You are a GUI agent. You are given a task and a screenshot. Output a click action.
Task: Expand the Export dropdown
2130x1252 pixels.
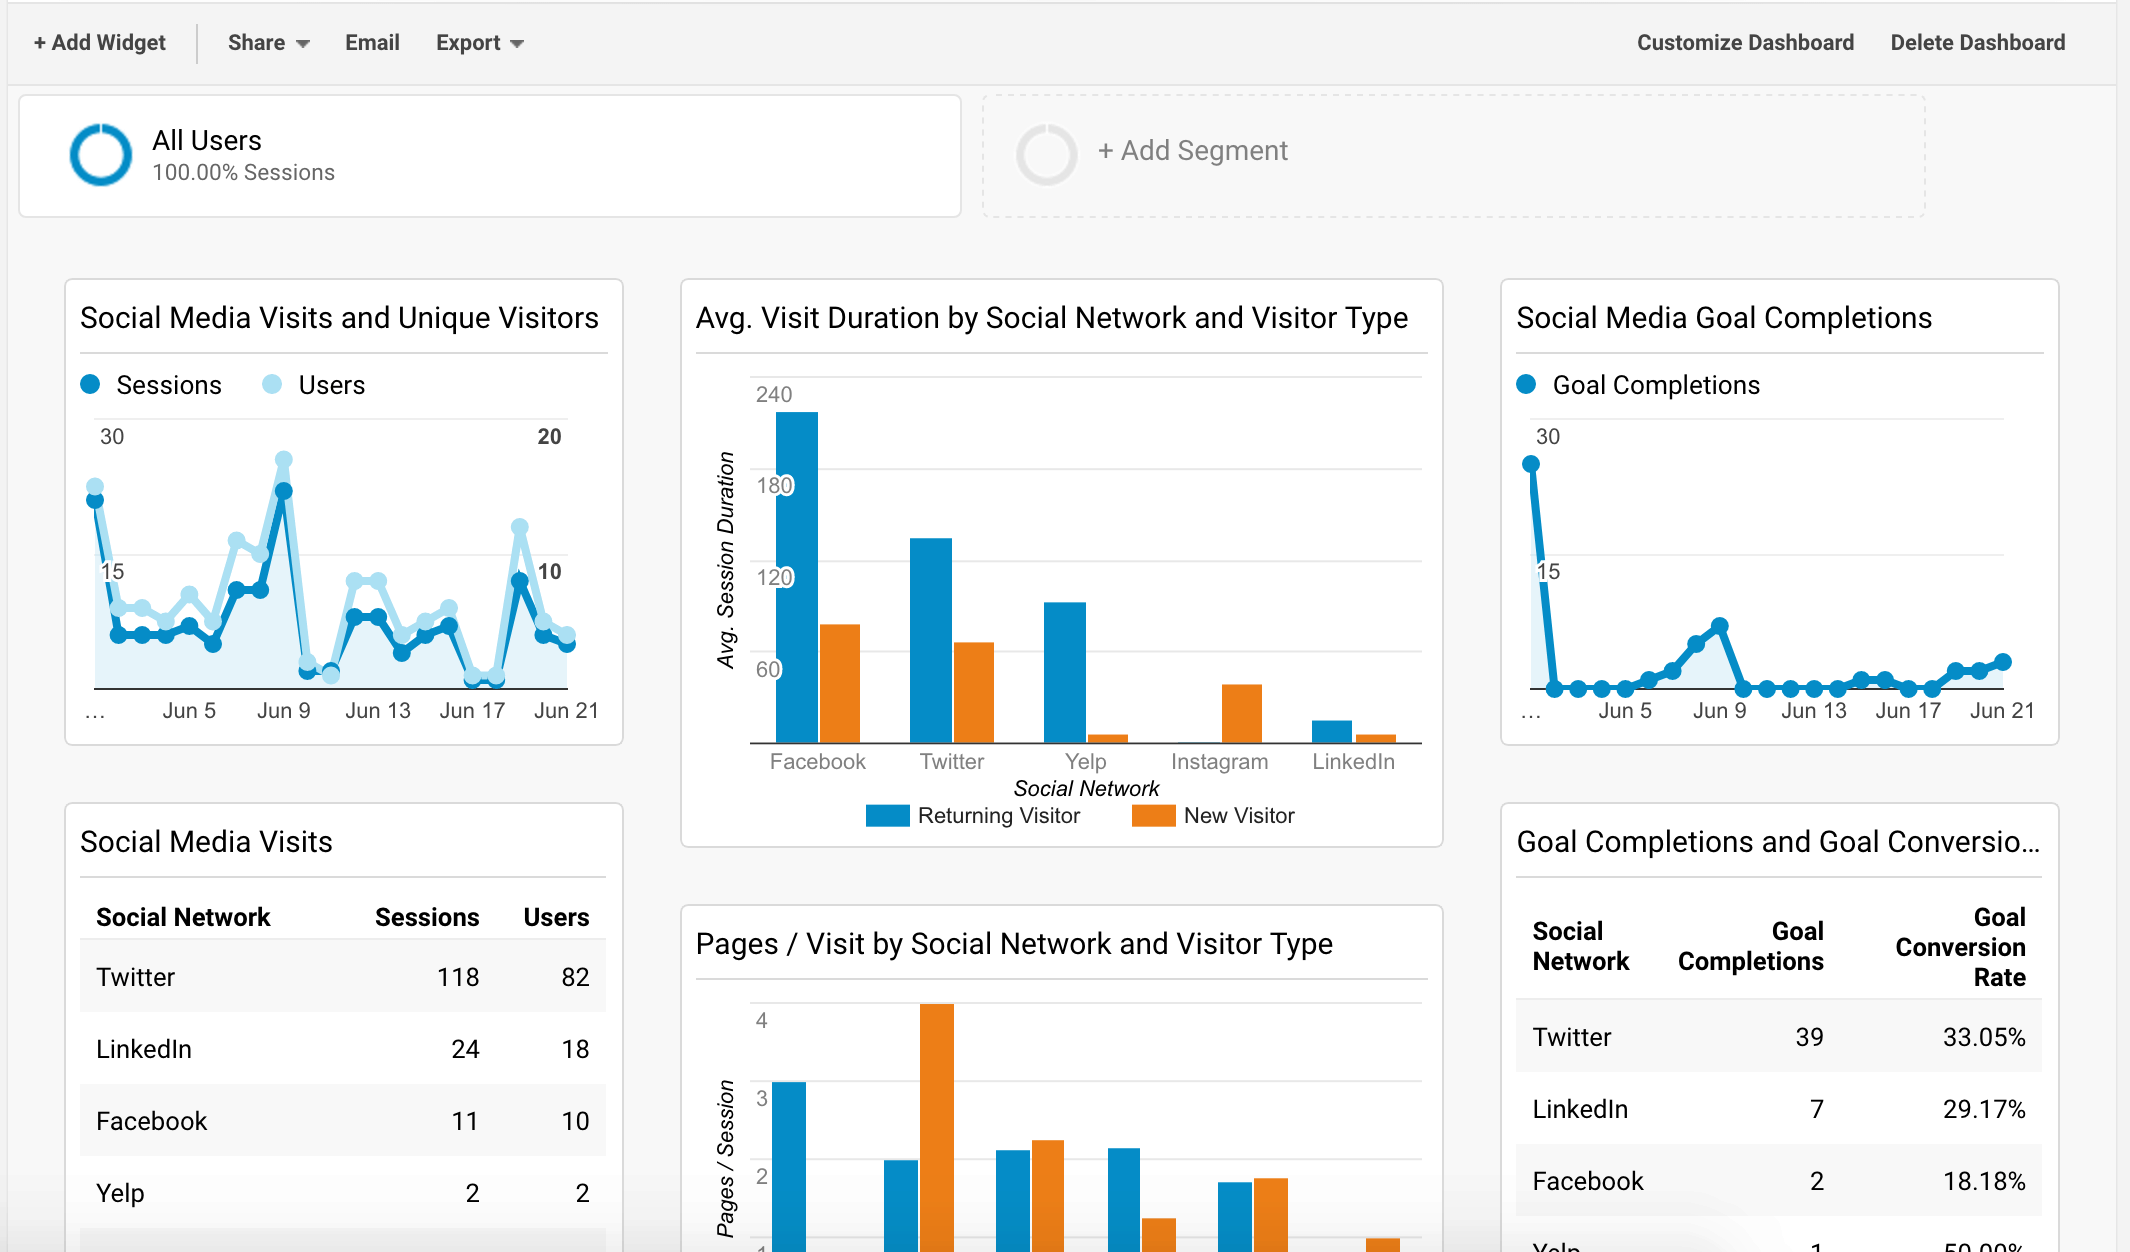tap(479, 43)
